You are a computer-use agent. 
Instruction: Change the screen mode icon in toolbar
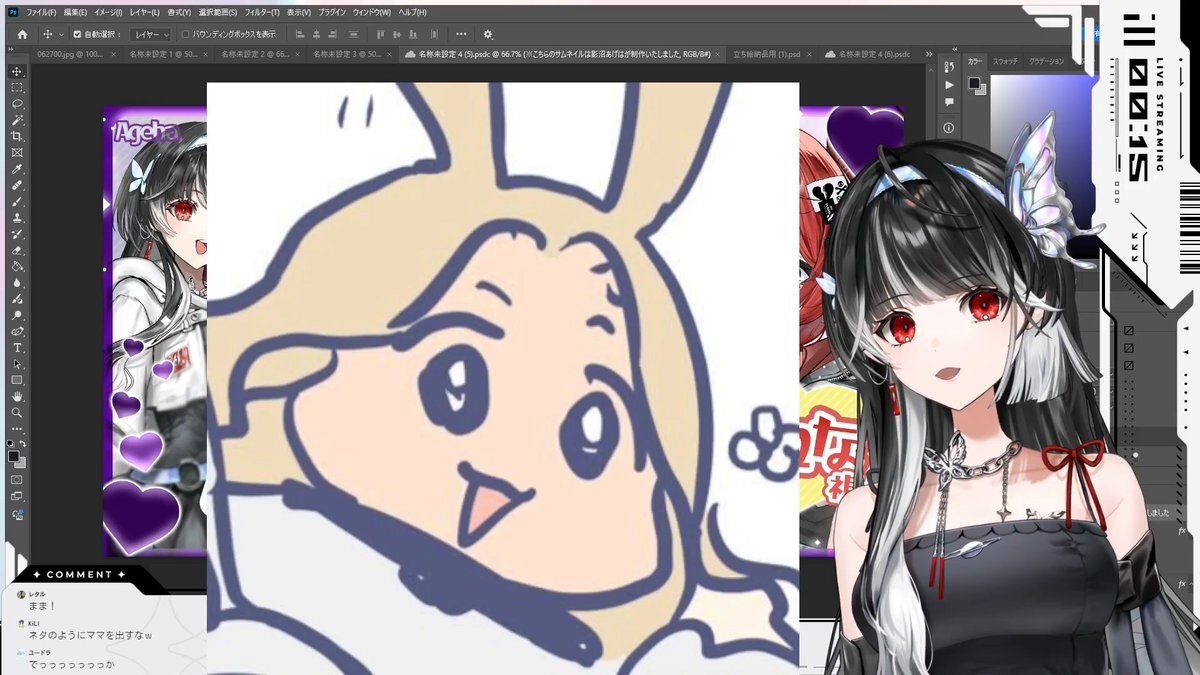point(17,496)
